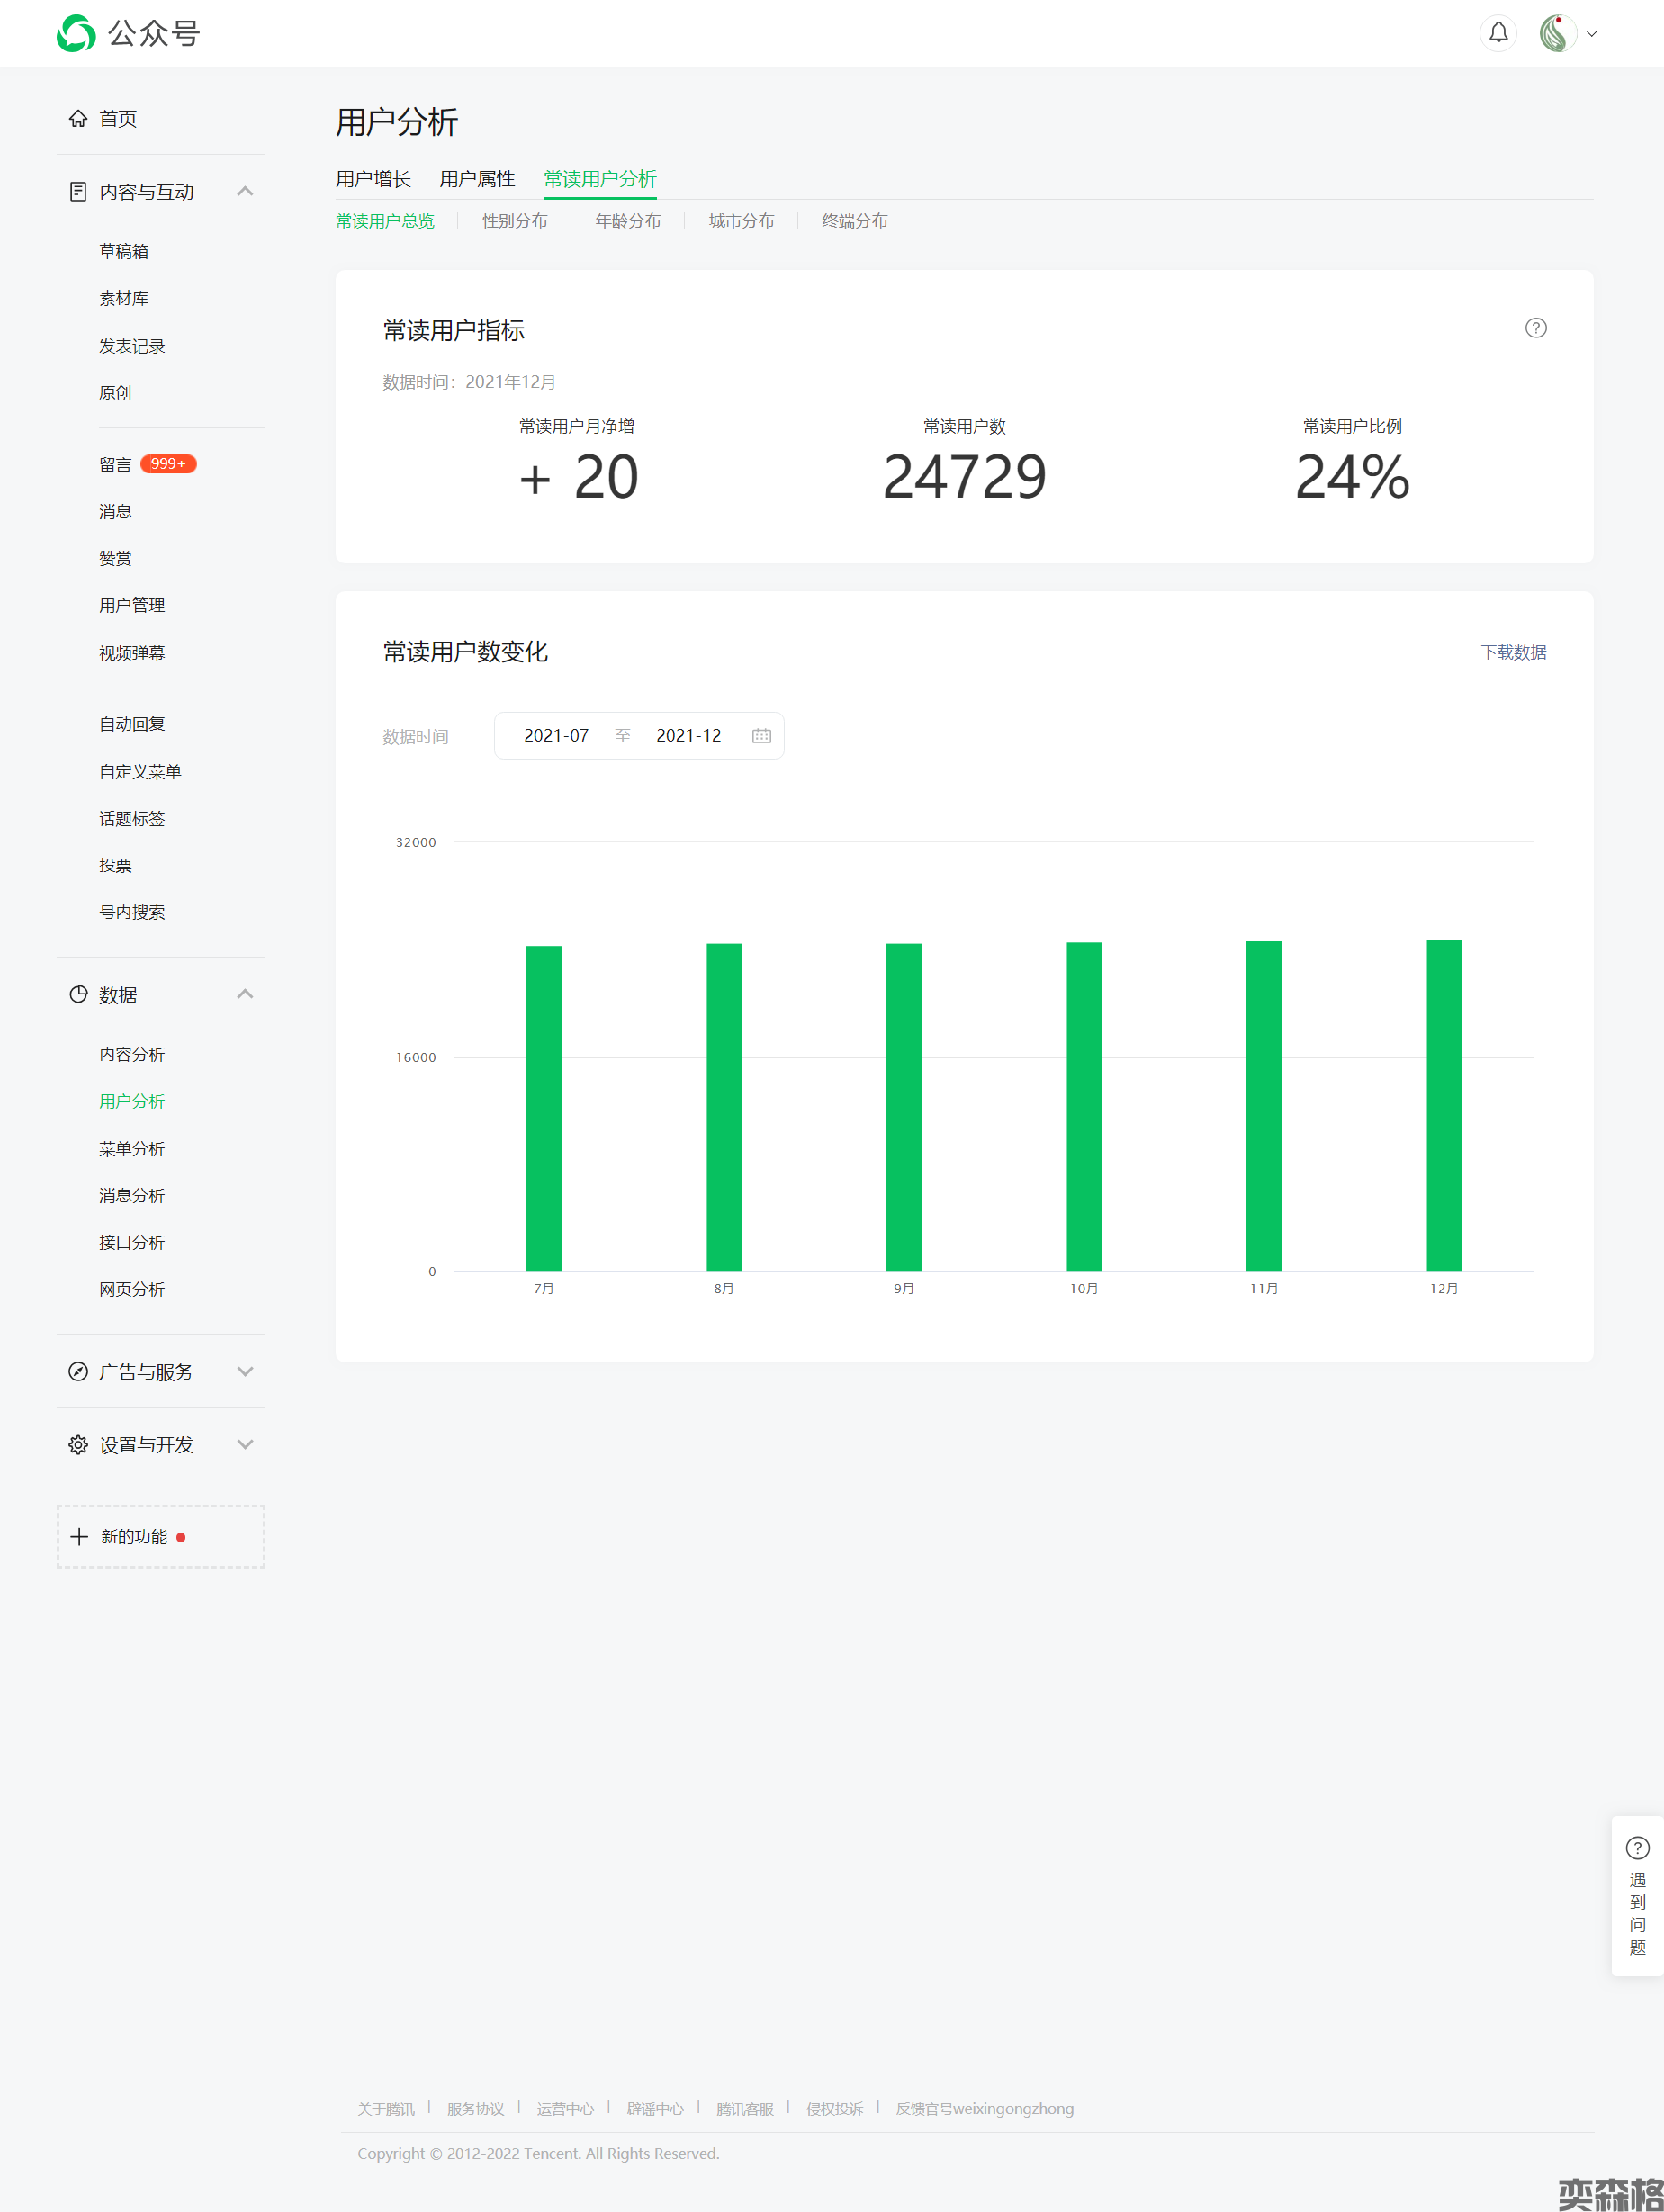
Task: Click the plus icon for 新的功能
Action: click(x=80, y=1536)
